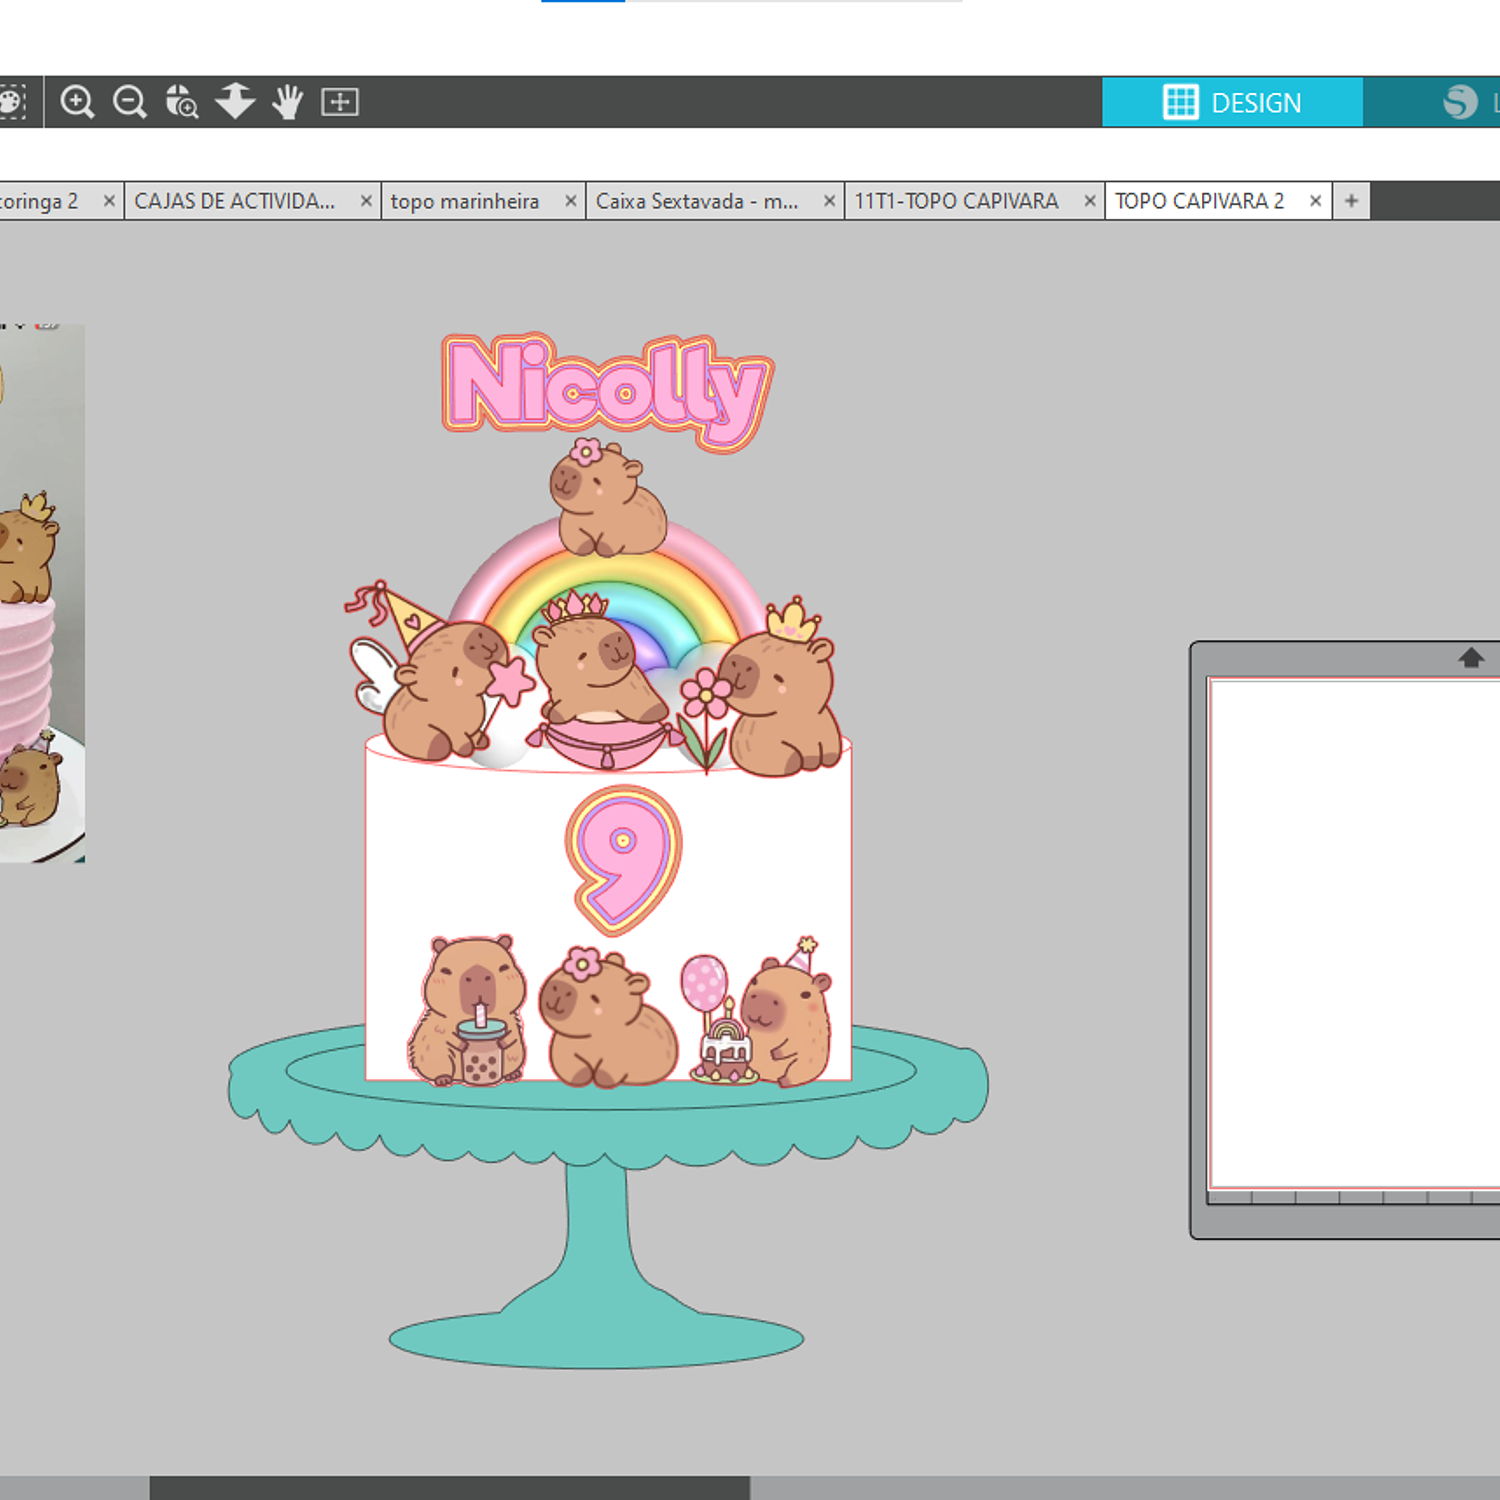Activate the Drag Zoom arrow tool
The height and width of the screenshot is (1500, 1500).
(x=235, y=102)
